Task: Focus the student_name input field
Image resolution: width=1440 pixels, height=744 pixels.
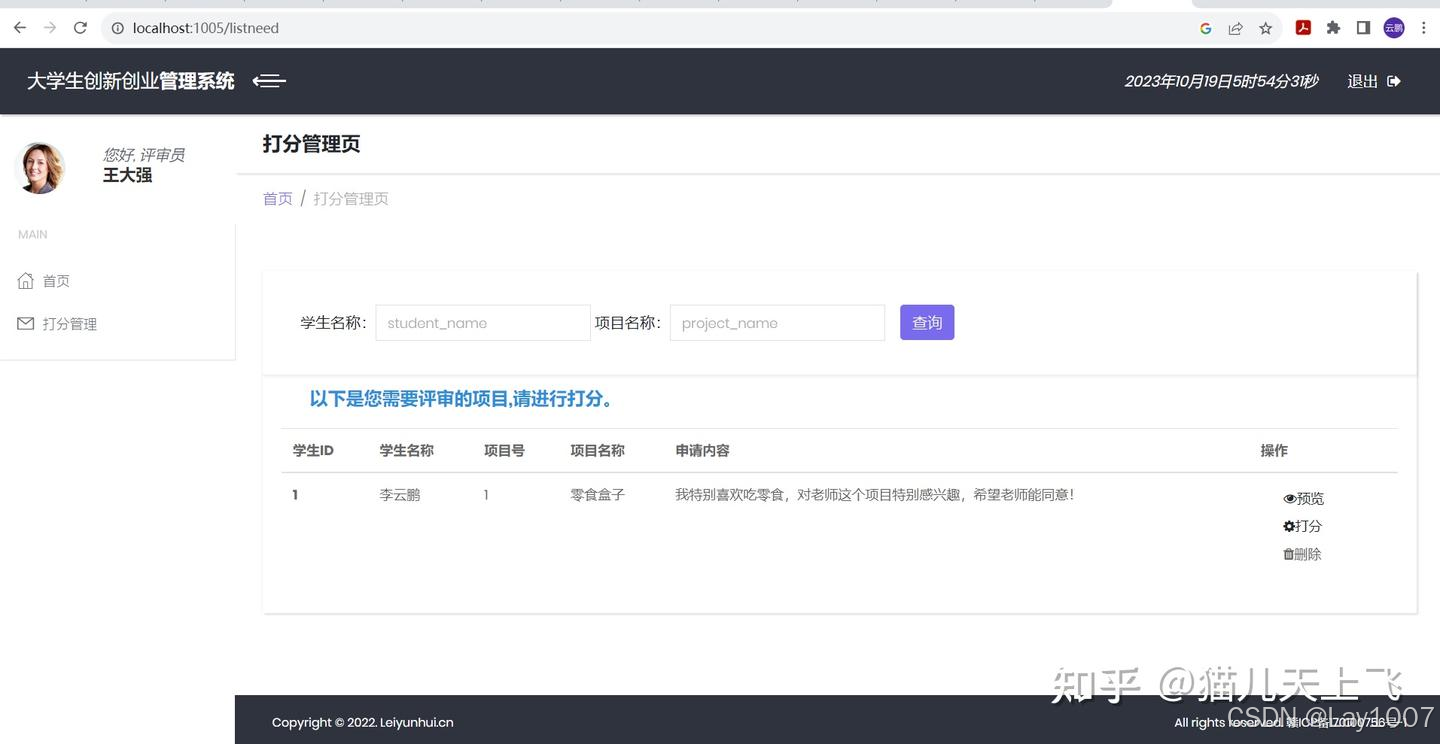Action: click(x=483, y=323)
